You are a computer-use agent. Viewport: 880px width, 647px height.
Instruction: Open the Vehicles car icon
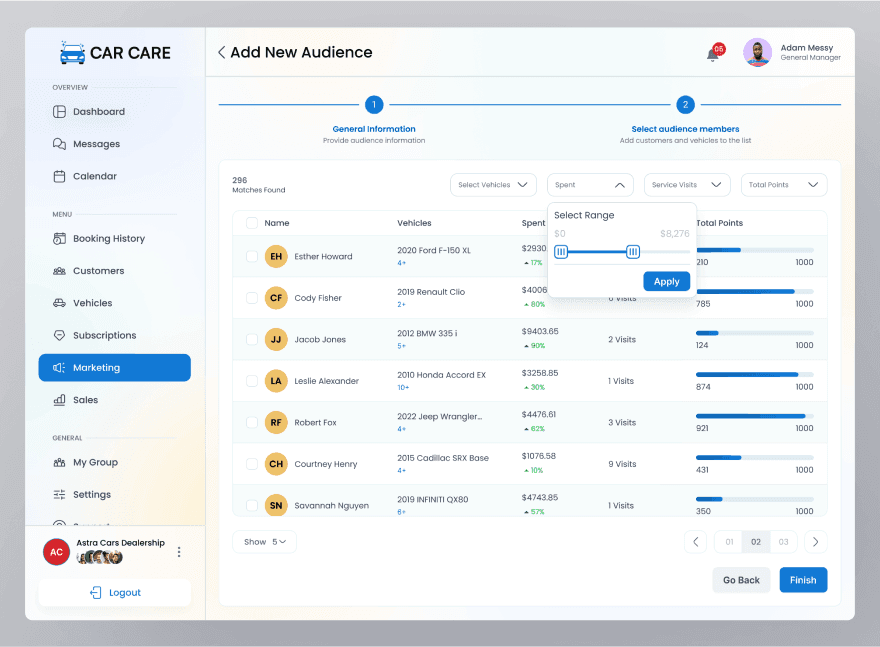(x=59, y=303)
